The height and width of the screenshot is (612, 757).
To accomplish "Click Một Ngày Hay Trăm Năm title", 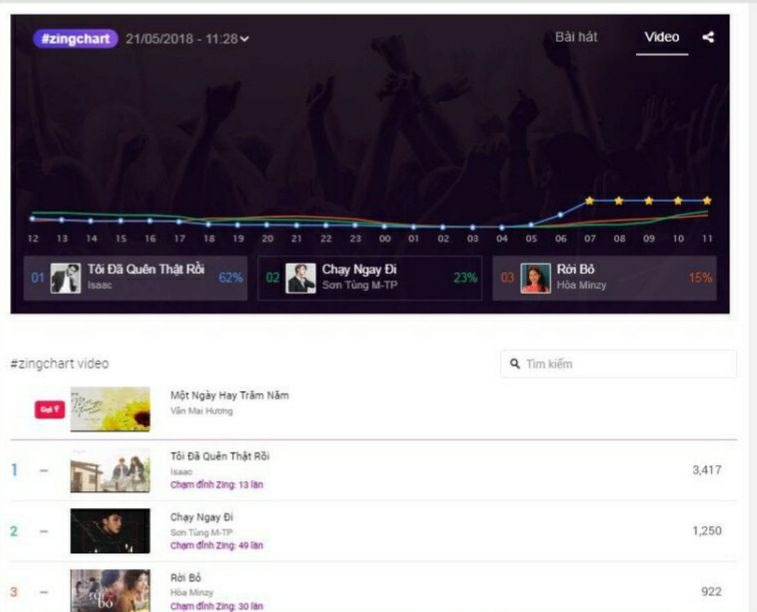I will coord(229,395).
